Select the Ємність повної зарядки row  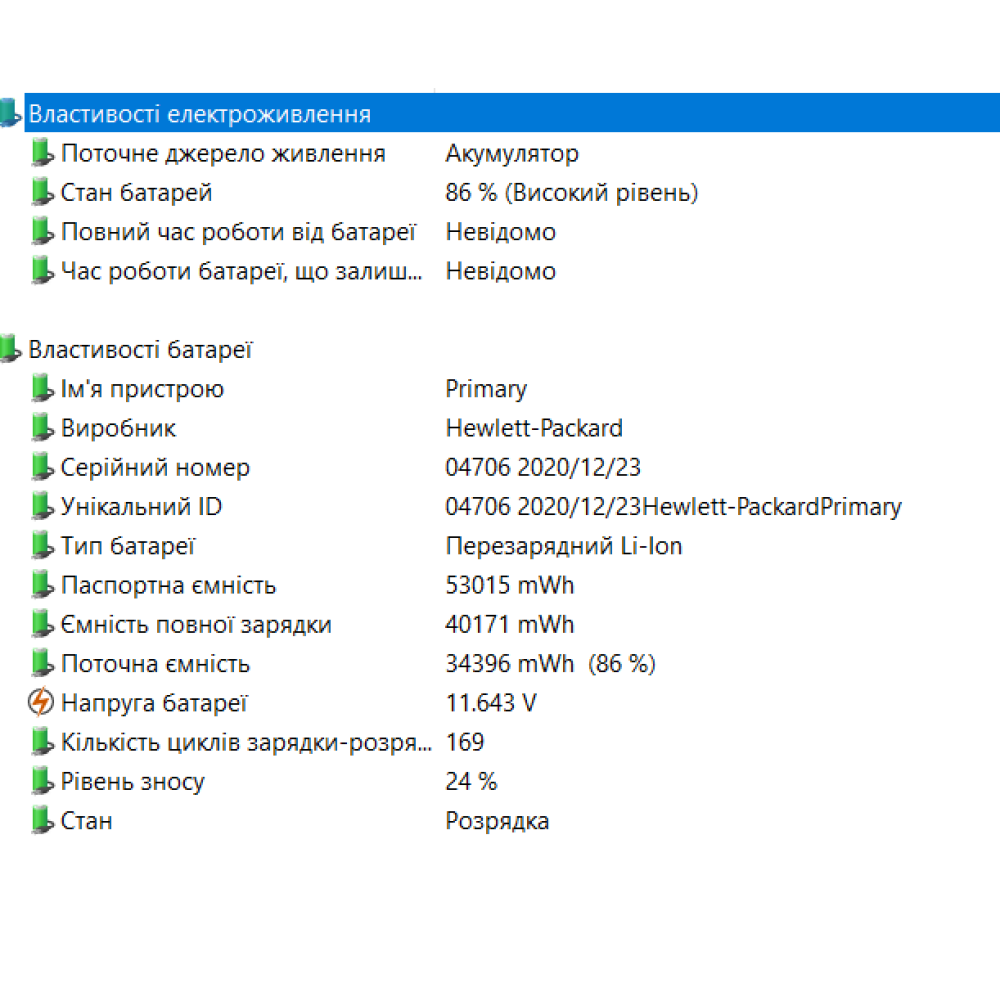[x=196, y=625]
